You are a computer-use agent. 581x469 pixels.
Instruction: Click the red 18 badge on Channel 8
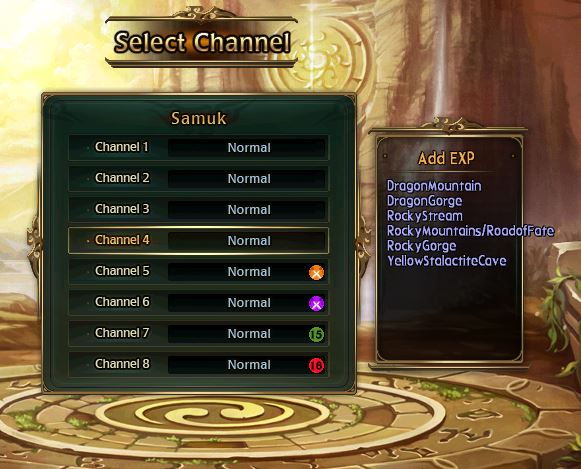(x=316, y=366)
